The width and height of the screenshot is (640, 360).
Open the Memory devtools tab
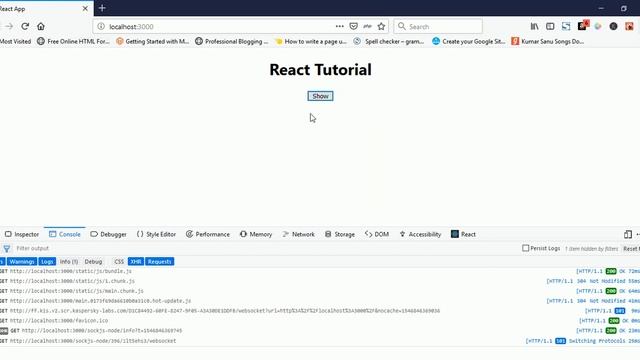click(x=256, y=234)
